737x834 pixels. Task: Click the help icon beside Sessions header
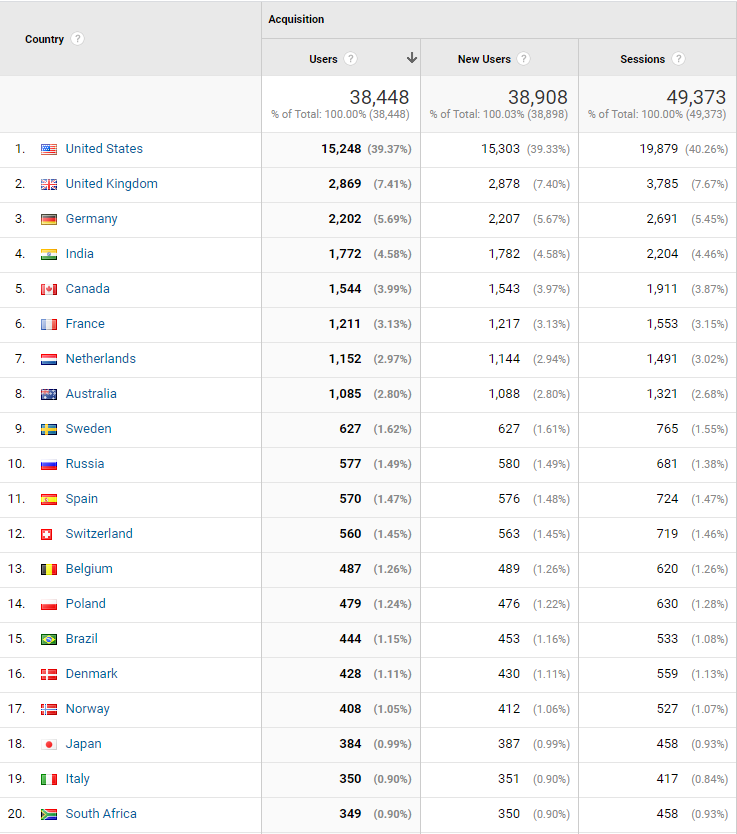679,59
